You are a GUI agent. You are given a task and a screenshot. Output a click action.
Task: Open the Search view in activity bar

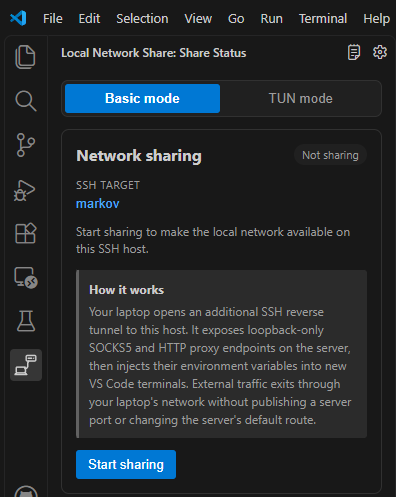click(x=26, y=101)
